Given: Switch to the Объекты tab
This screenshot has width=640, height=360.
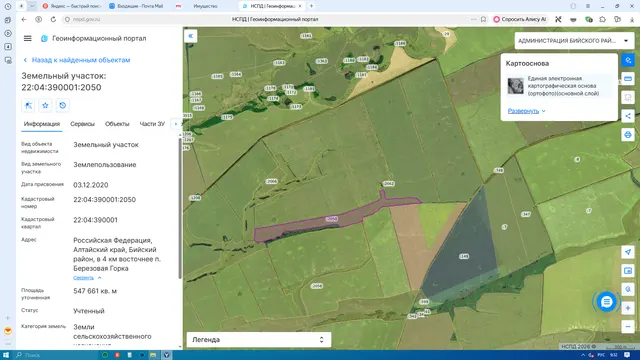Looking at the screenshot, I should [117, 124].
